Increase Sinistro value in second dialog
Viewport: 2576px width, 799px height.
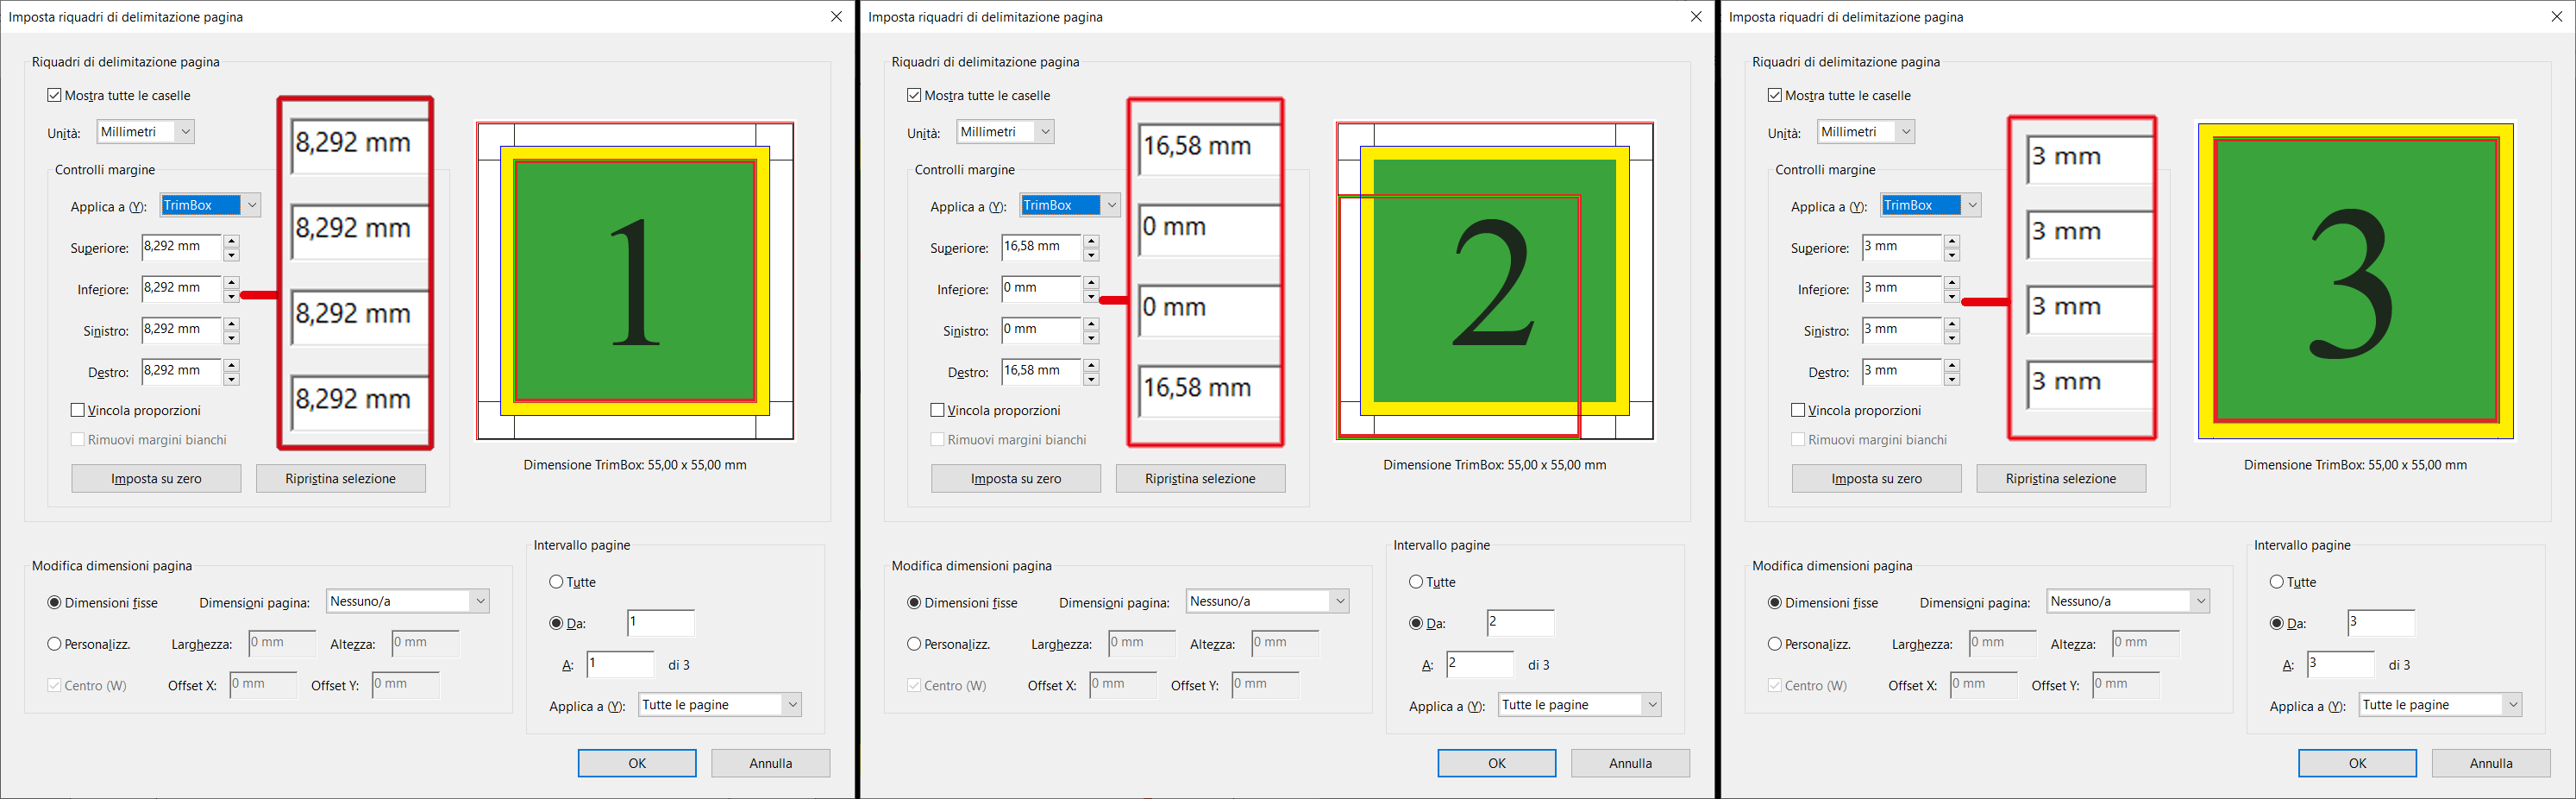click(x=1092, y=324)
